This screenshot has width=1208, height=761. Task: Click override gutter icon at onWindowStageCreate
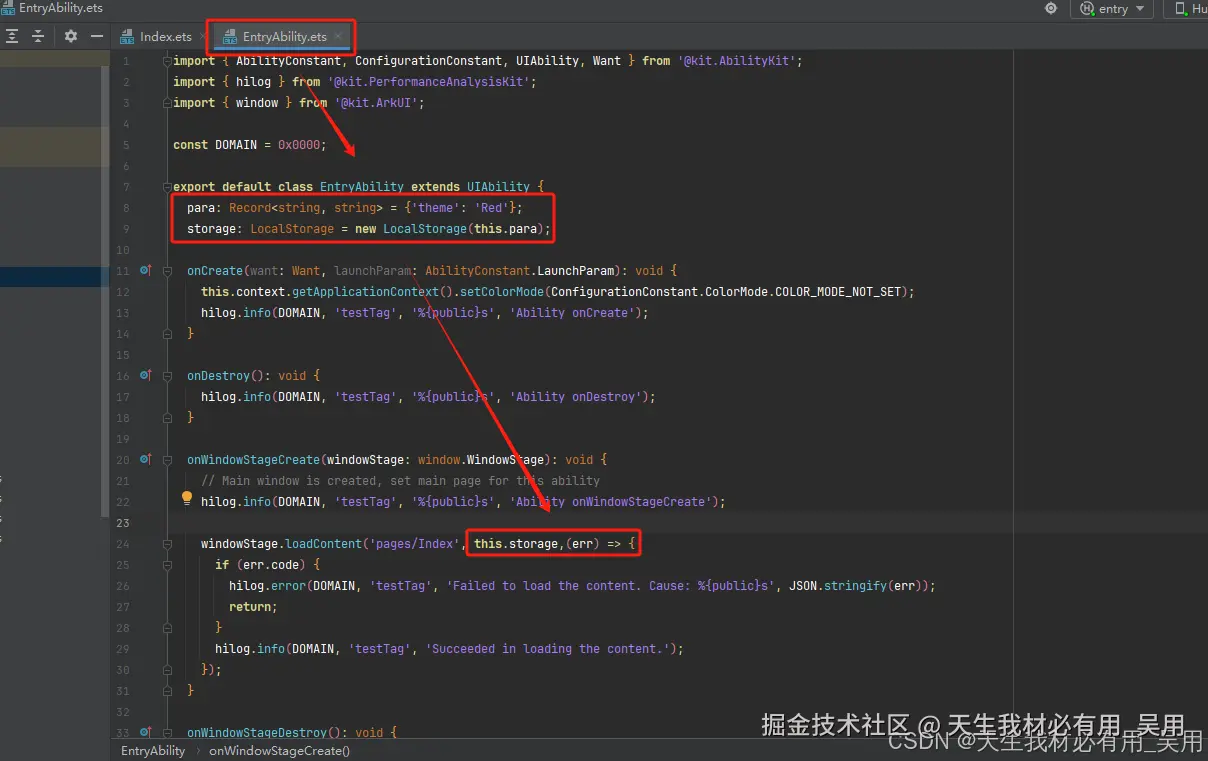145,459
